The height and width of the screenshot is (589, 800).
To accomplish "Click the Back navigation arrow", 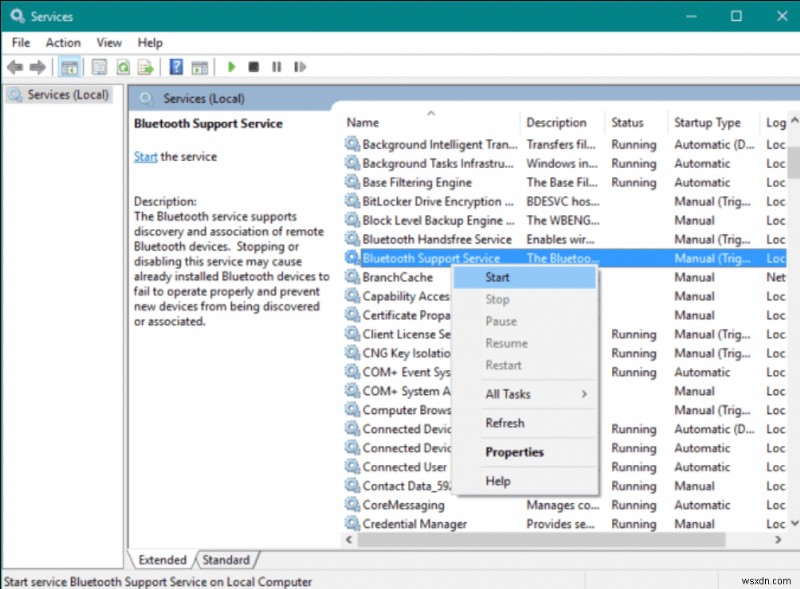I will (x=14, y=67).
